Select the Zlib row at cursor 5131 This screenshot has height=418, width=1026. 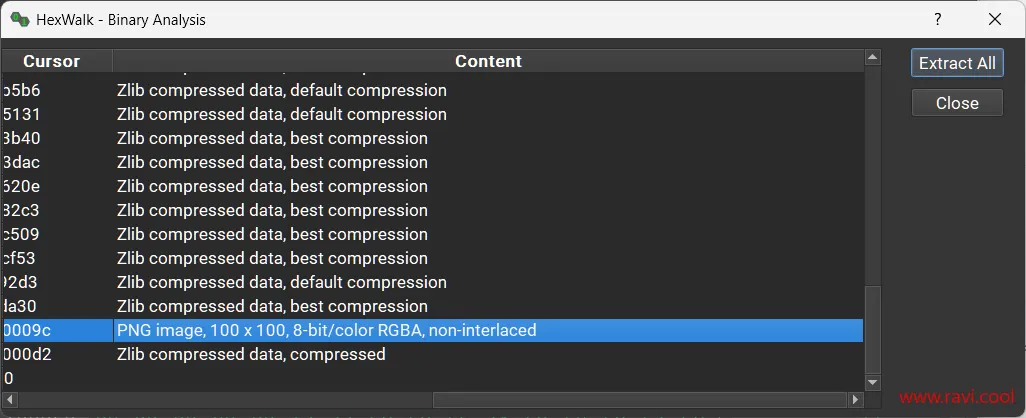point(281,114)
